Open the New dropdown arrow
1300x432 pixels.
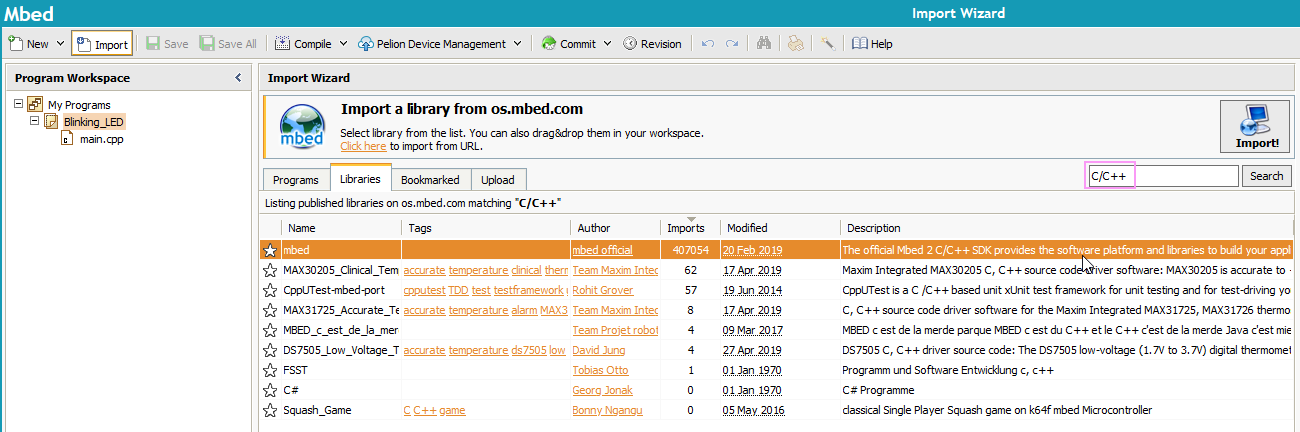click(60, 44)
